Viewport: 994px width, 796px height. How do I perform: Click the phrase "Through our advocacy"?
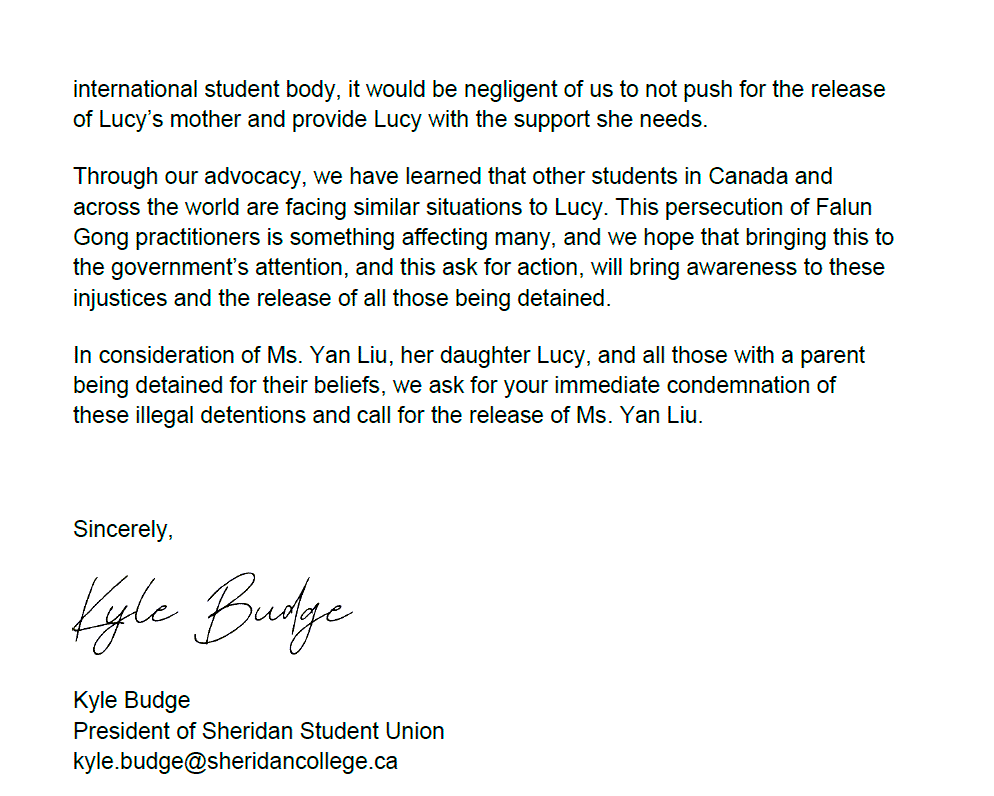coord(189,177)
